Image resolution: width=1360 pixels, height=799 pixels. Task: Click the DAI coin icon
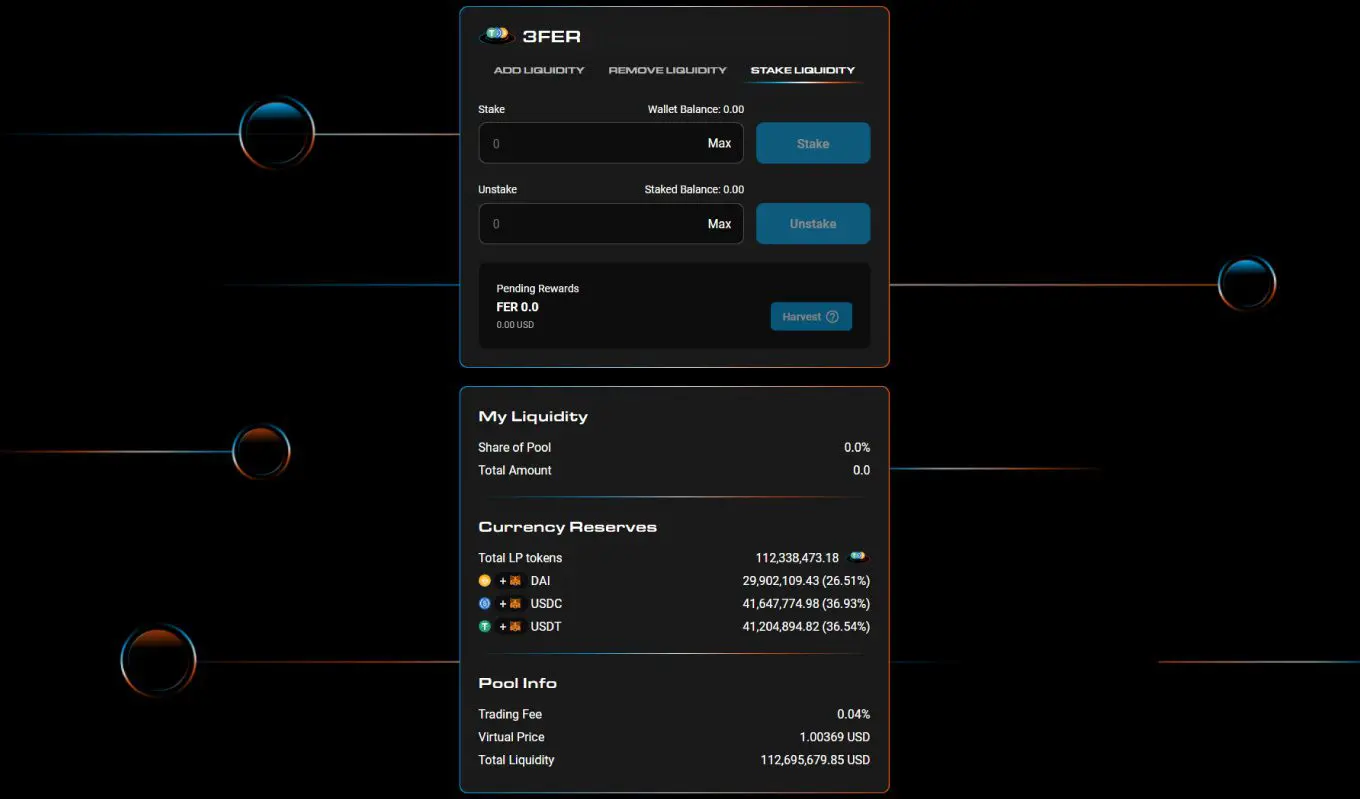click(485, 581)
